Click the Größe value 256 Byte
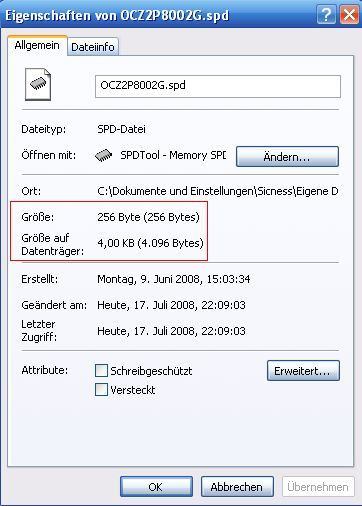 [x=148, y=217]
